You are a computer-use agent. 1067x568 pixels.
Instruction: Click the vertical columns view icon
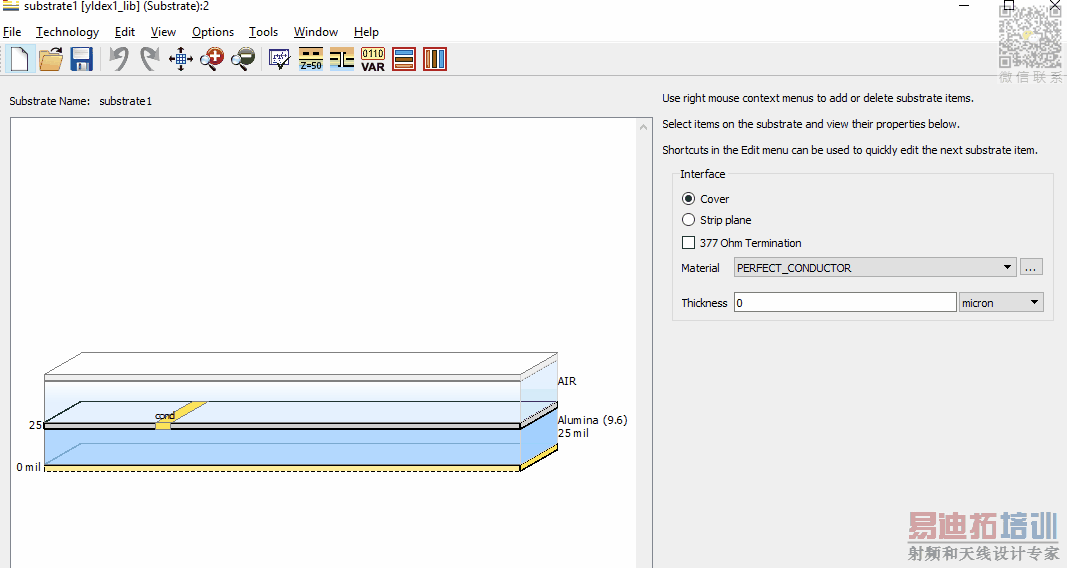pyautogui.click(x=435, y=59)
